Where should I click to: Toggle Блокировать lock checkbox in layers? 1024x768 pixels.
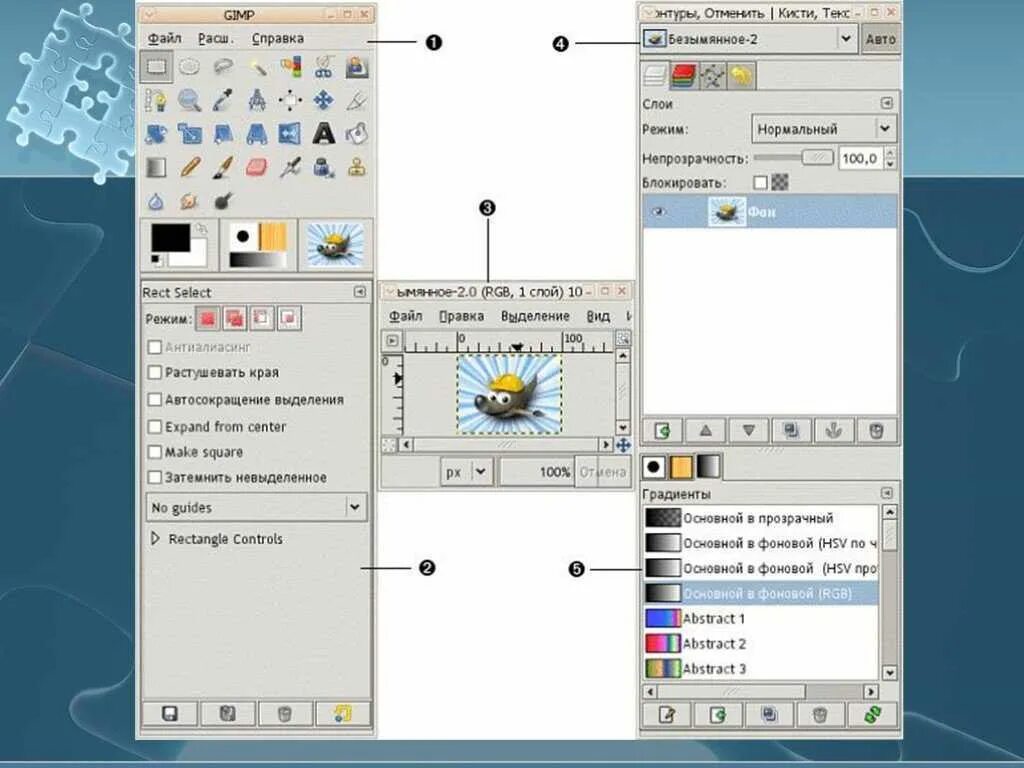pos(760,182)
